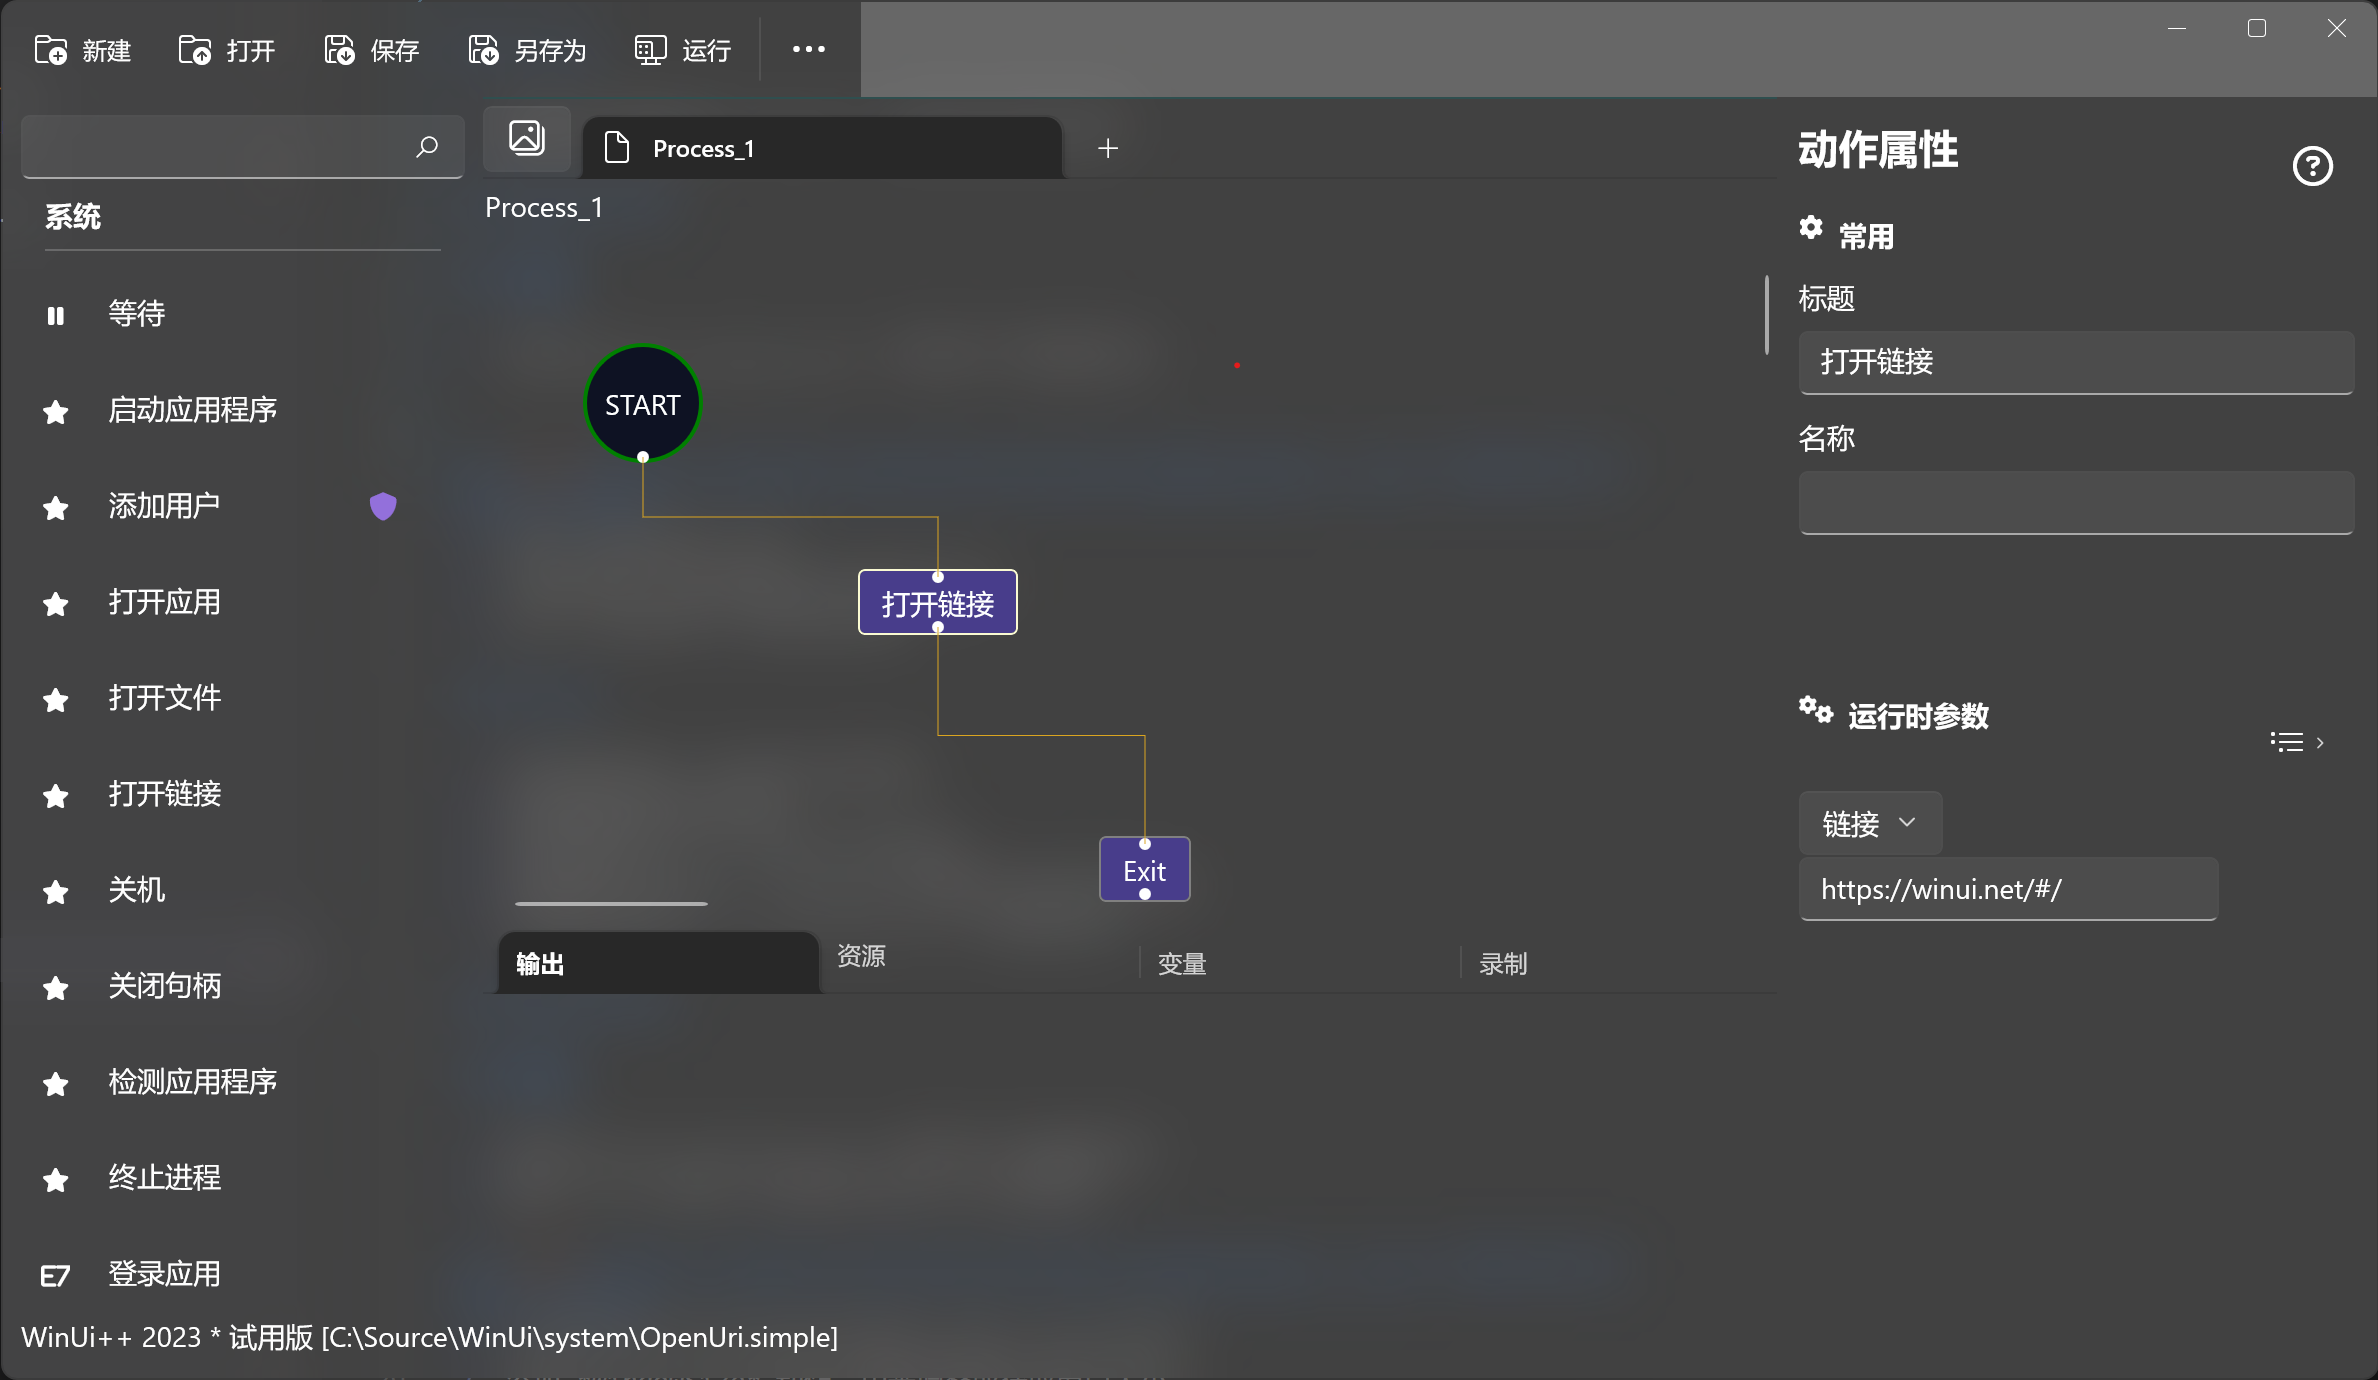Click the canvas horizontal scrollbar

tap(611, 904)
